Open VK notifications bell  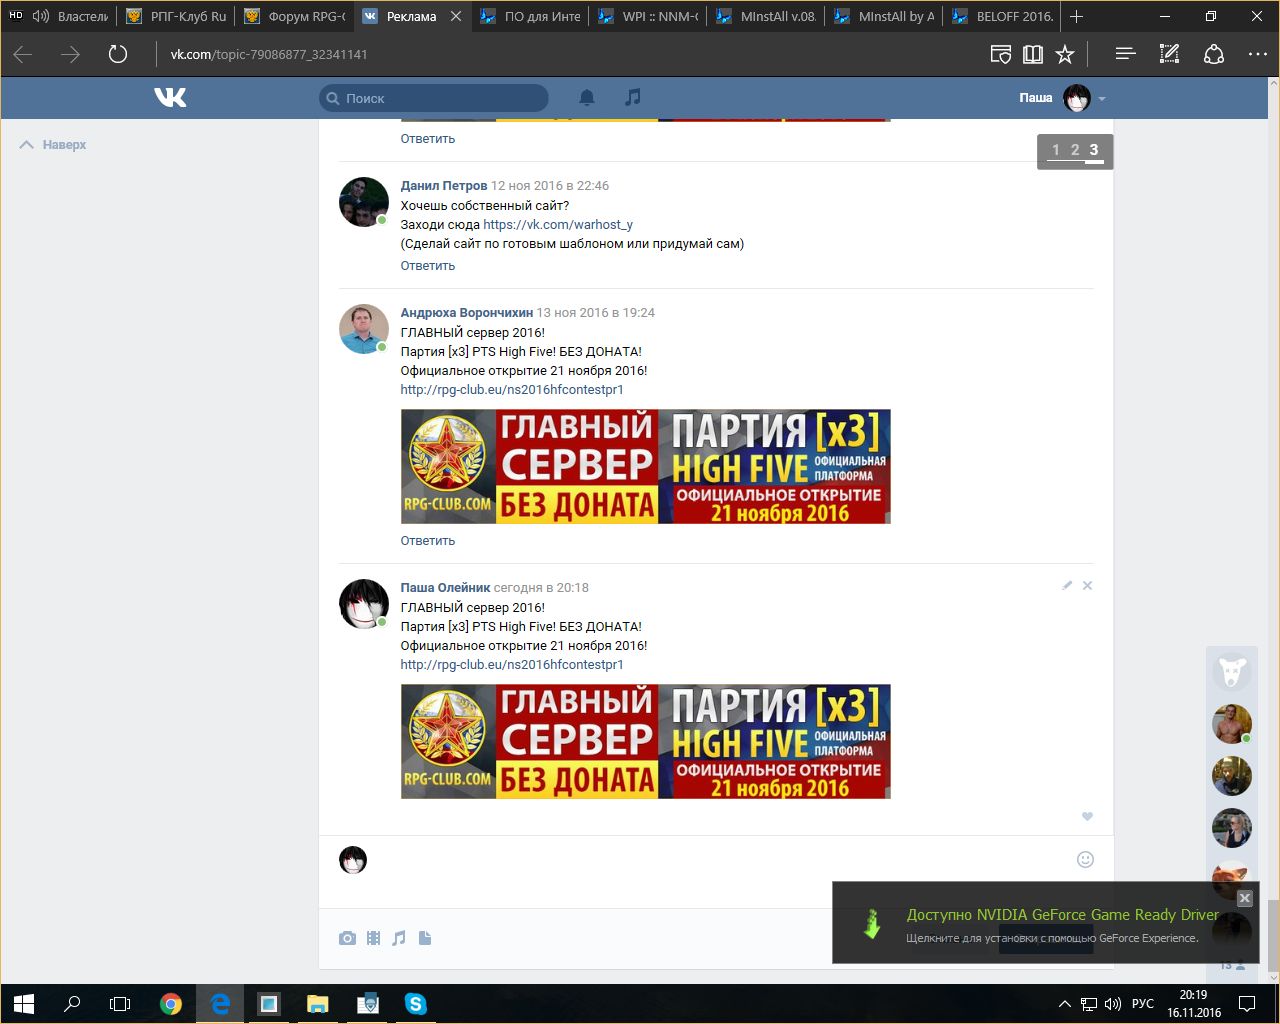587,97
